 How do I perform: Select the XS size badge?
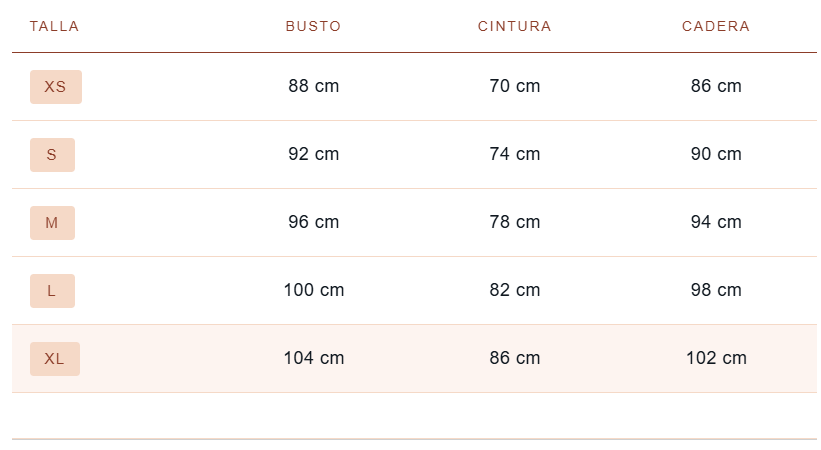click(x=56, y=87)
